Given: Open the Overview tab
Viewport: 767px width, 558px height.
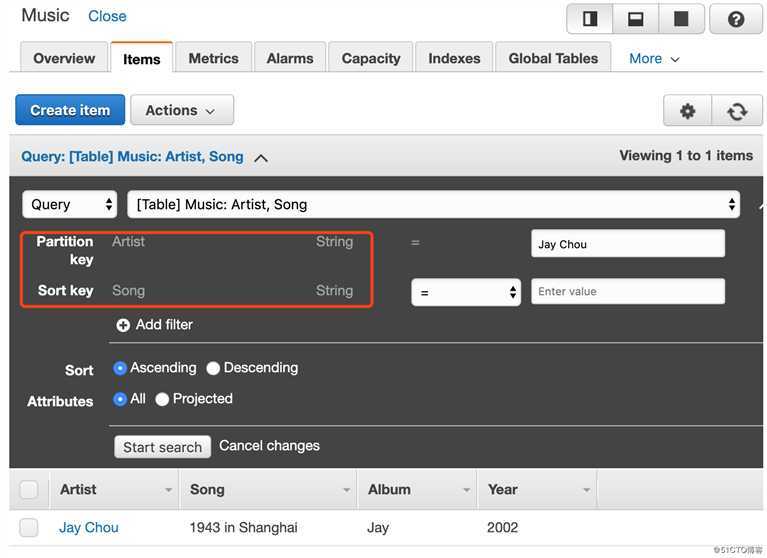Looking at the screenshot, I should (64, 58).
